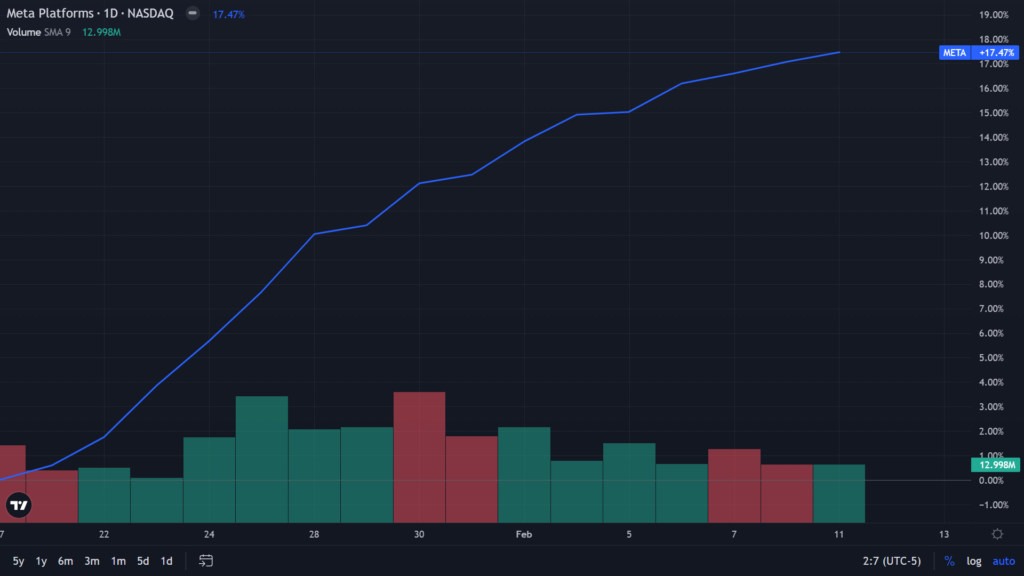The width and height of the screenshot is (1024, 576).
Task: Select the 5y time range
Action: pyautogui.click(x=18, y=561)
